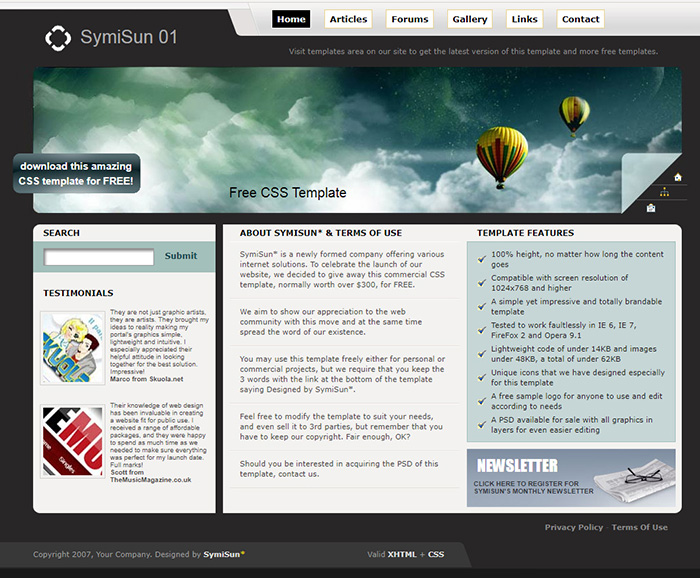The height and width of the screenshot is (578, 700).
Task: Click the CSS validation link in footer
Action: coord(436,554)
